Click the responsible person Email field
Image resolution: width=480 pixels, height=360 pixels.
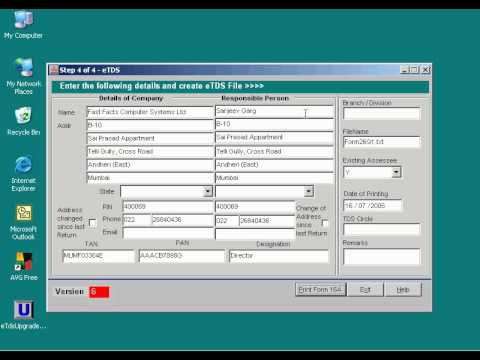(x=255, y=234)
